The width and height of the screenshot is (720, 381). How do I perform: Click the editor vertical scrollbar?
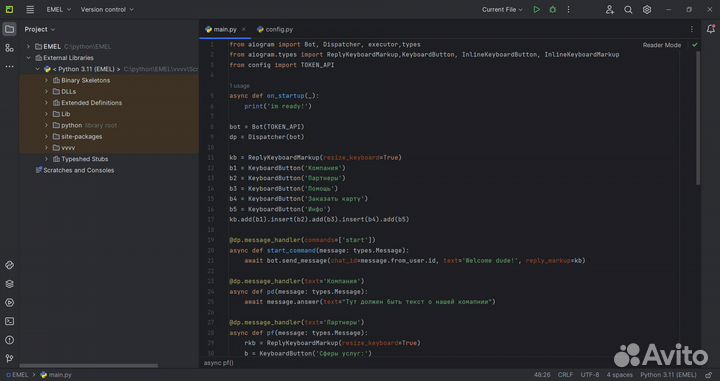click(698, 118)
